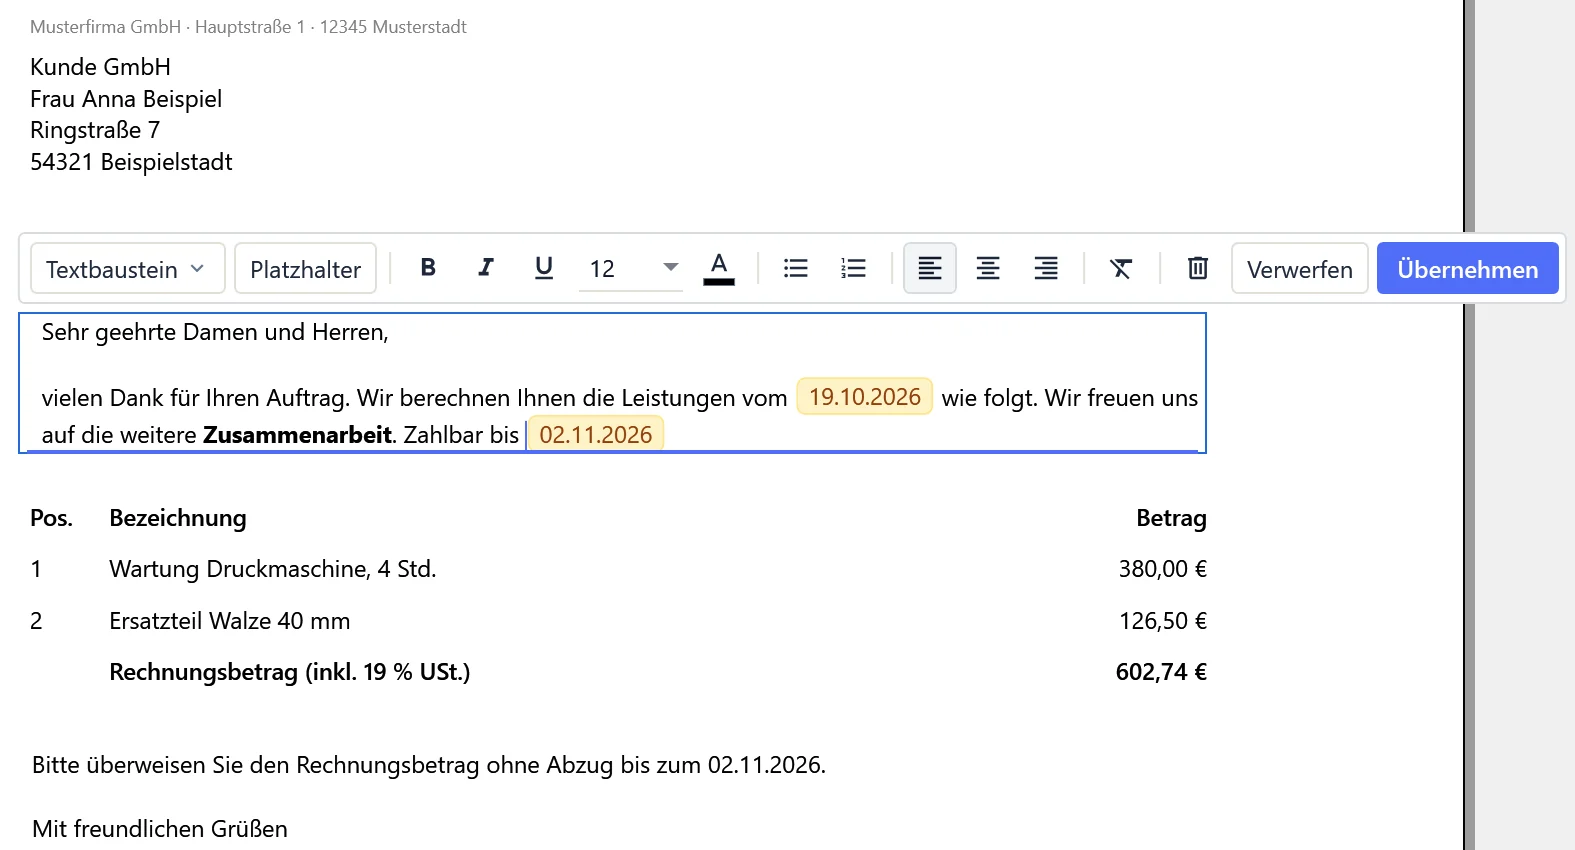
Task: Align text left
Action: tap(930, 268)
